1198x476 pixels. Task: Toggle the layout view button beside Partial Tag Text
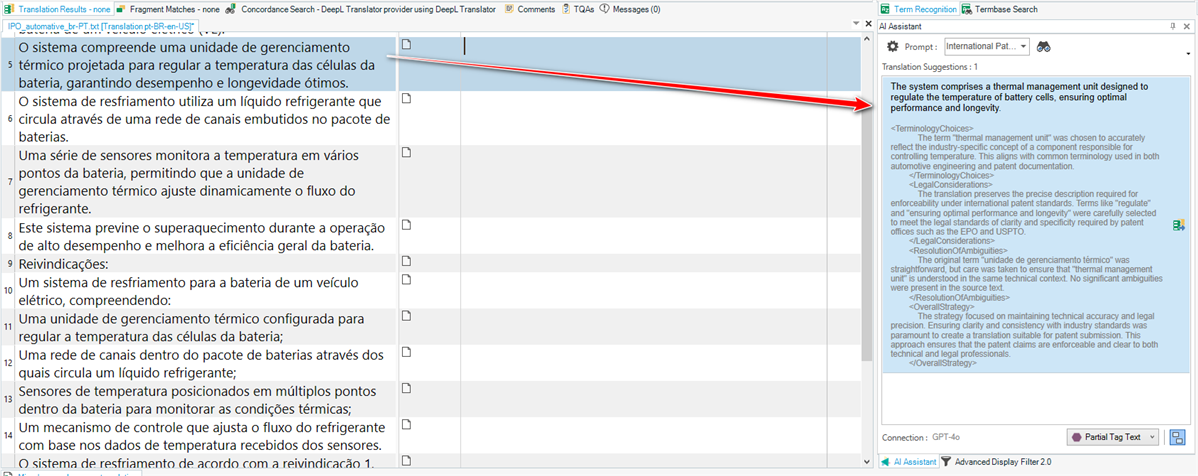[1177, 437]
